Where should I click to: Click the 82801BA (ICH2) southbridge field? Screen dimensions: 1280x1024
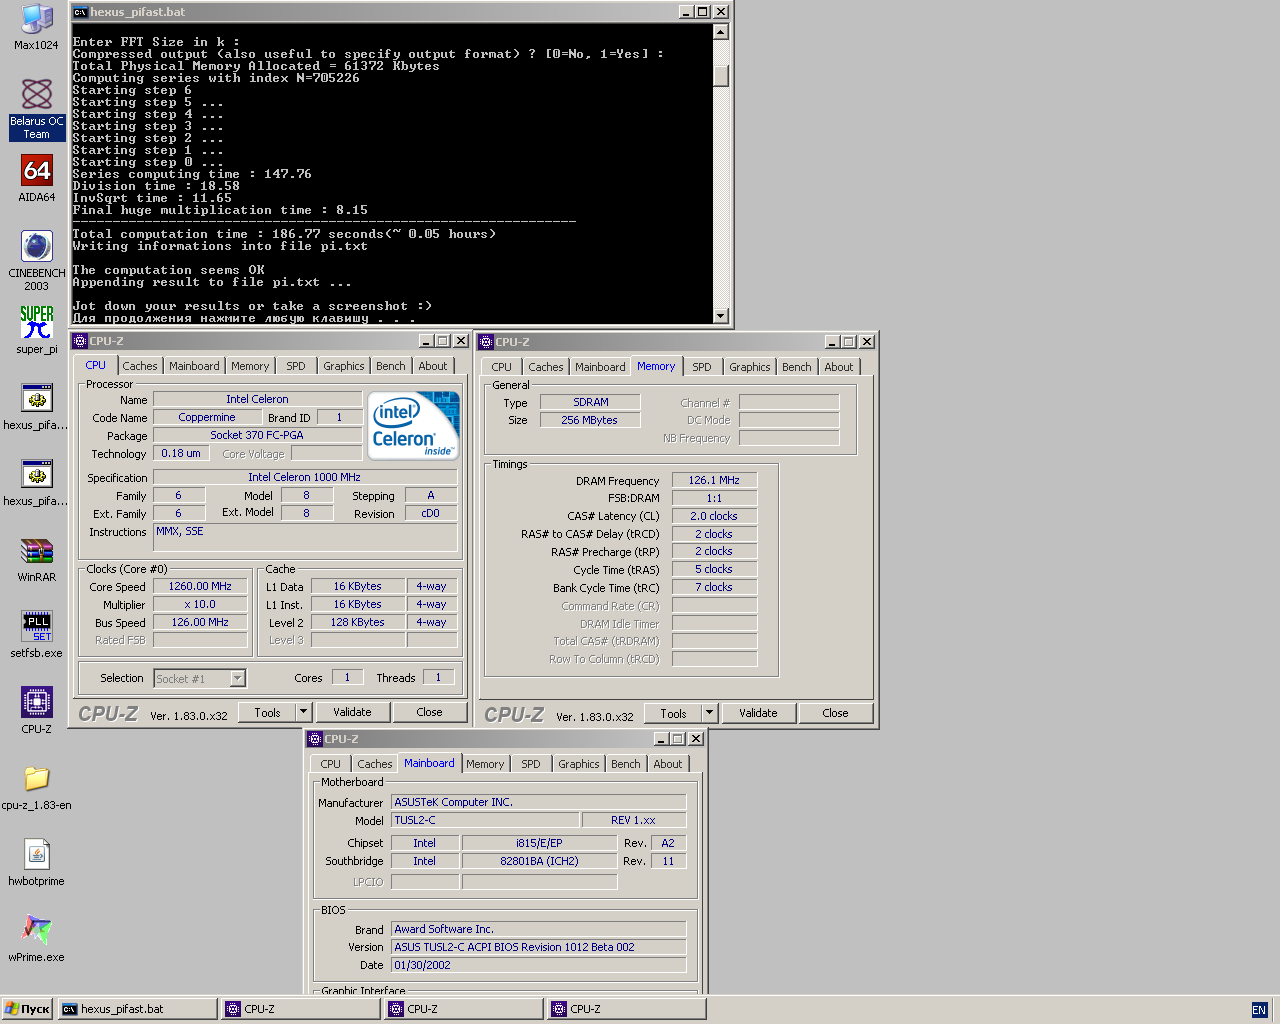pyautogui.click(x=539, y=861)
